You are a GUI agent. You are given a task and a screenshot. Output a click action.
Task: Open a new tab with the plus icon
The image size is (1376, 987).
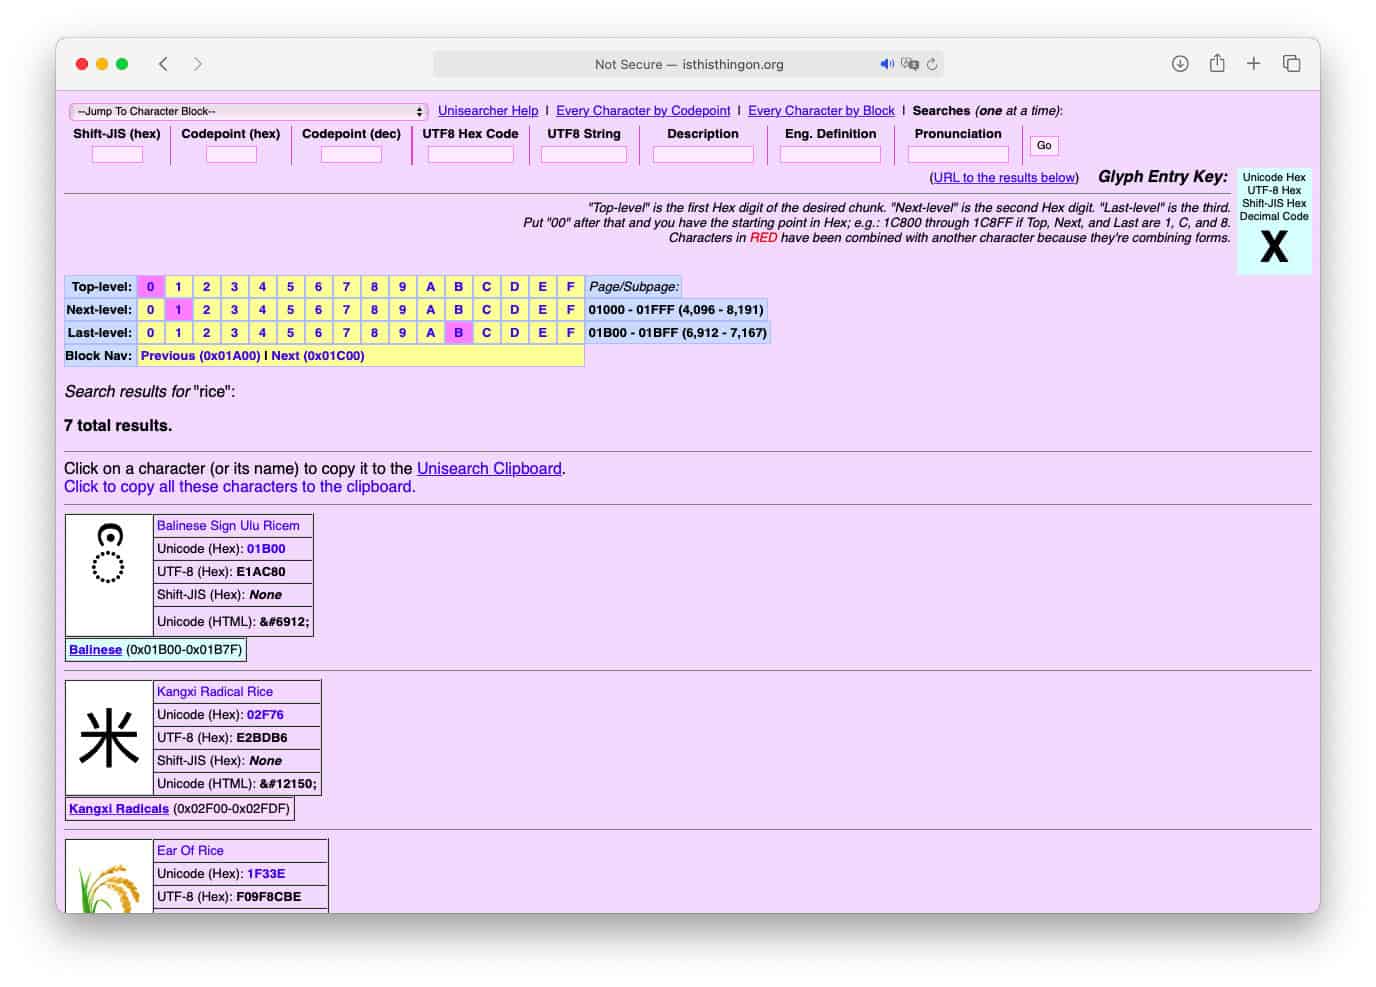click(x=1253, y=63)
